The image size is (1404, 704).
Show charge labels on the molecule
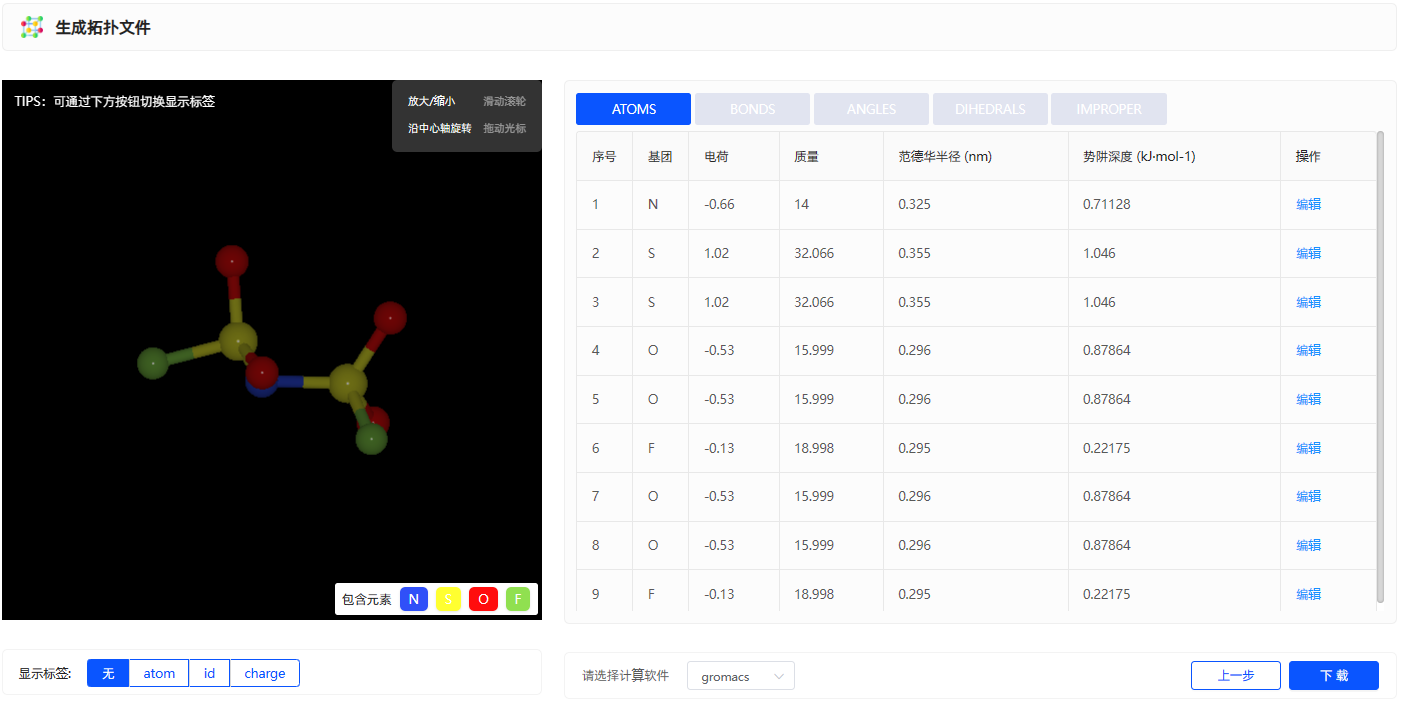point(265,673)
